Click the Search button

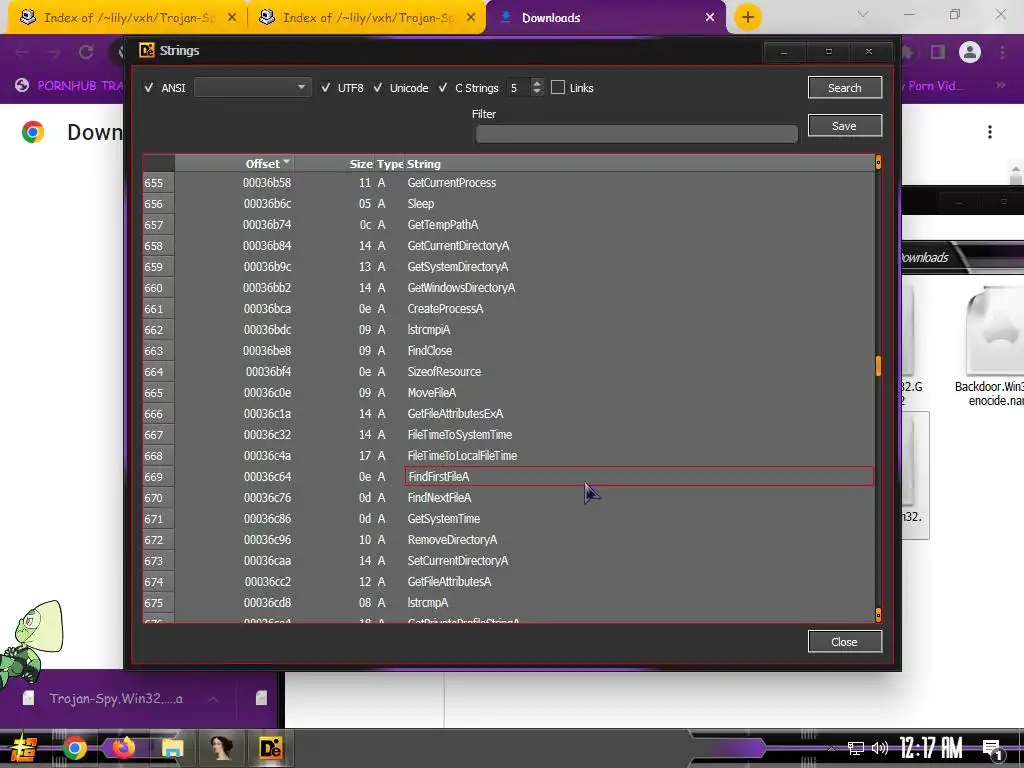844,88
